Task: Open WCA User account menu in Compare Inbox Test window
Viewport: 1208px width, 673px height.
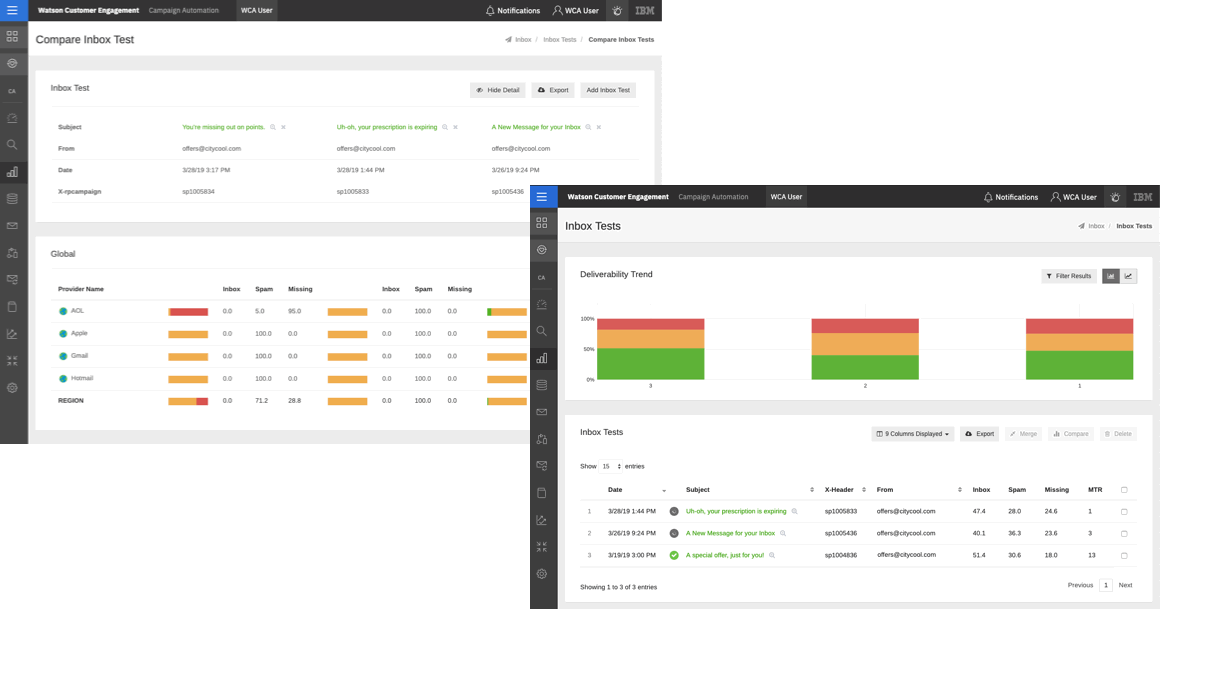Action: (x=575, y=11)
